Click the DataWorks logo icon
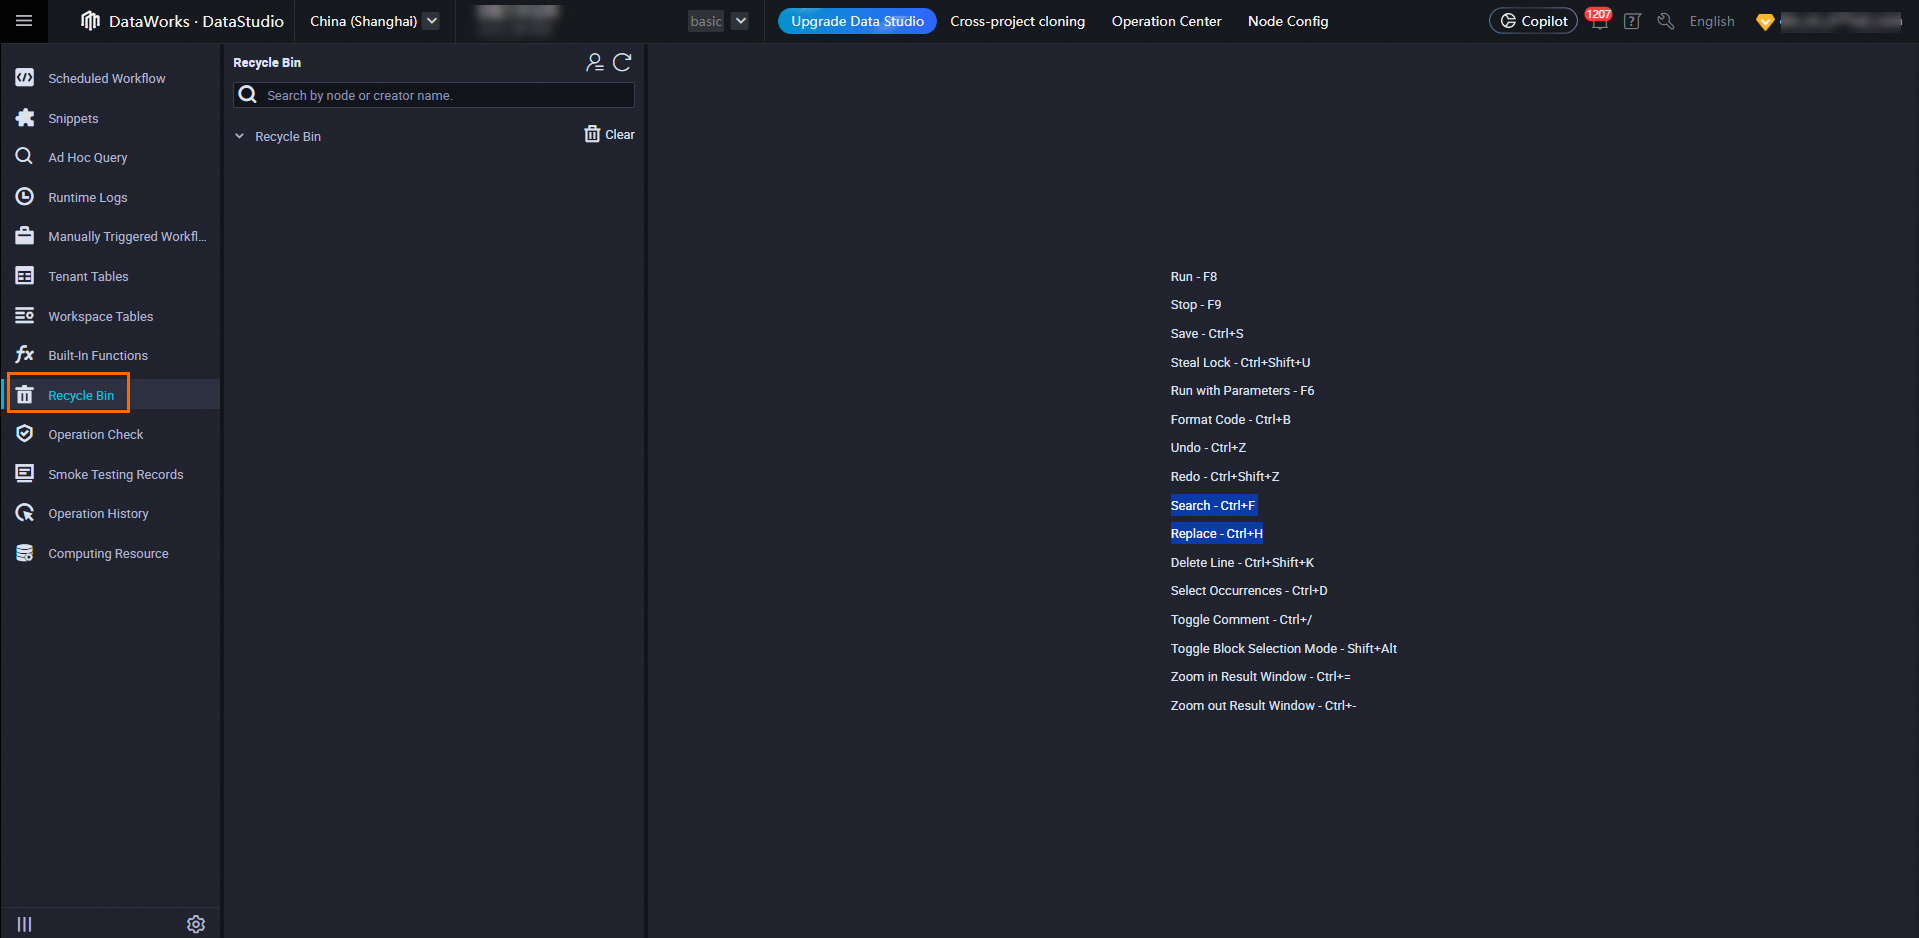1919x938 pixels. [90, 21]
